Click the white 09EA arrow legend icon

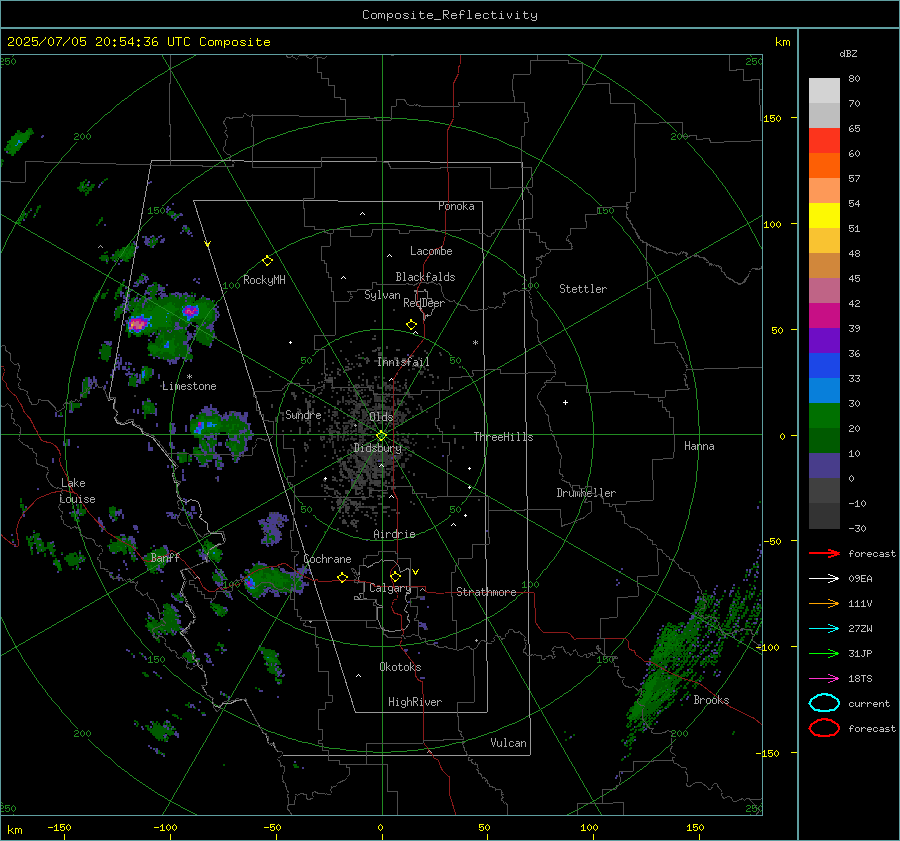tap(824, 578)
